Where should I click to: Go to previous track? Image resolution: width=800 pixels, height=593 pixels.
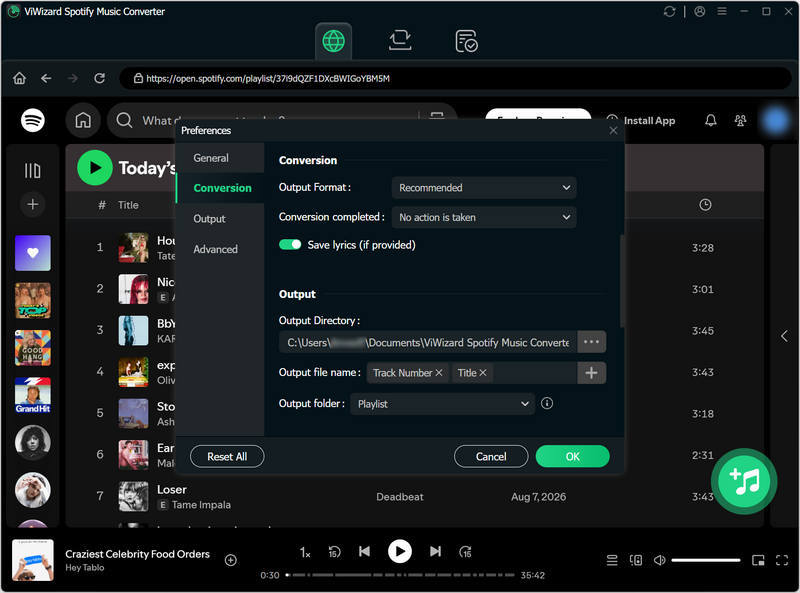tap(364, 552)
